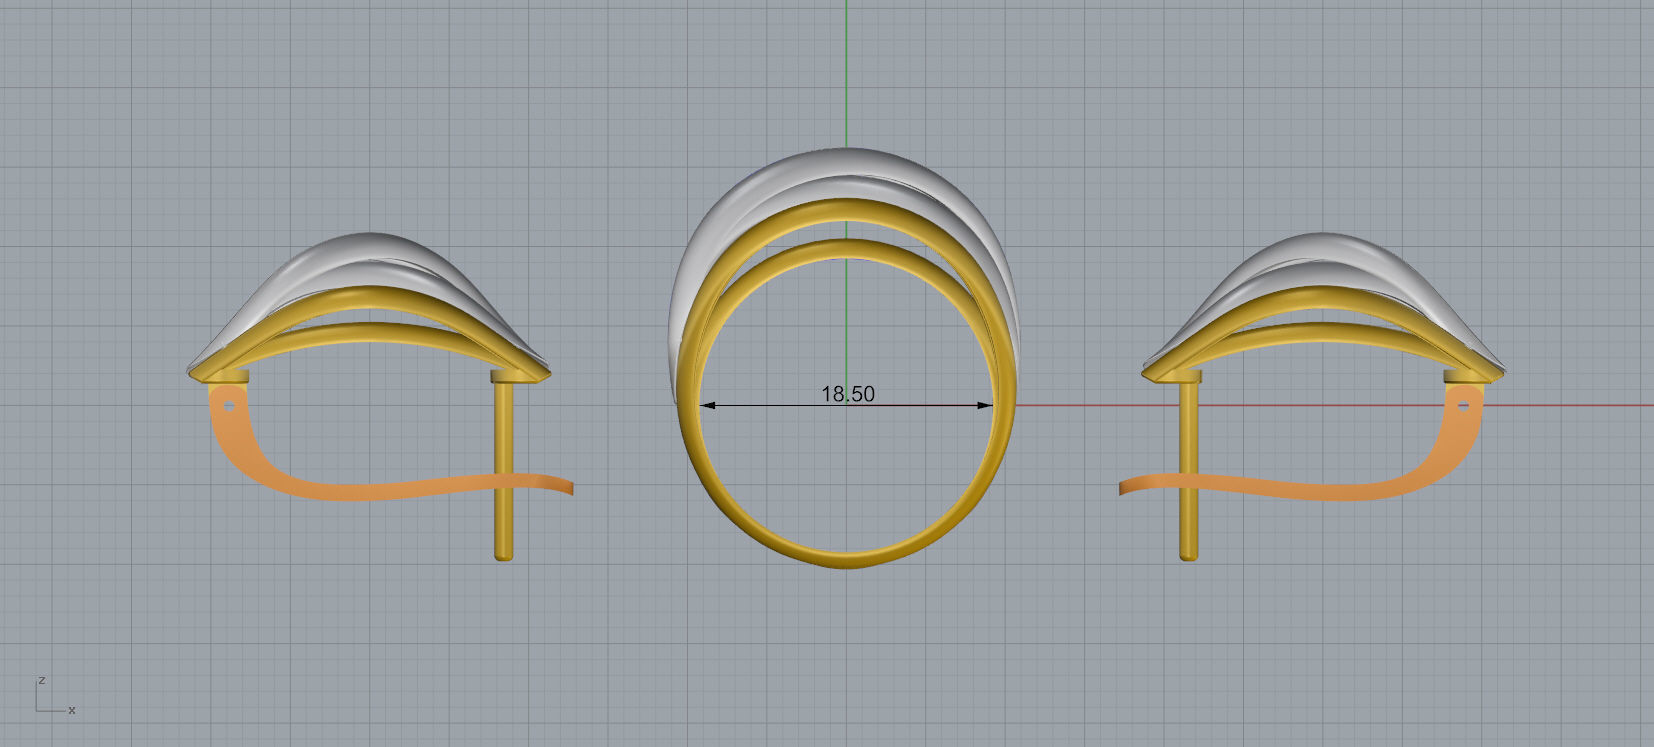Viewport: 1654px width, 747px height.
Task: Click the world axes icon in the corner
Action: click(55, 696)
